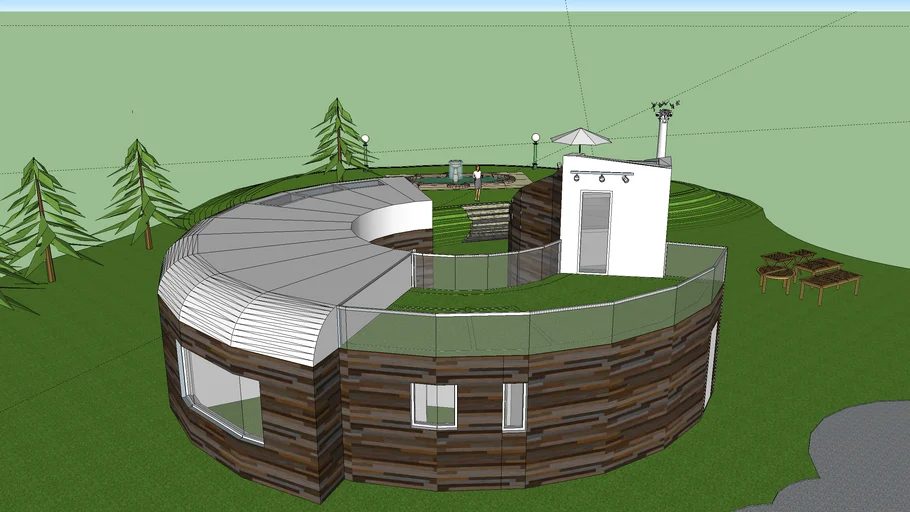910x512 pixels.
Task: Click the person standing near the fountain
Action: coord(478,181)
